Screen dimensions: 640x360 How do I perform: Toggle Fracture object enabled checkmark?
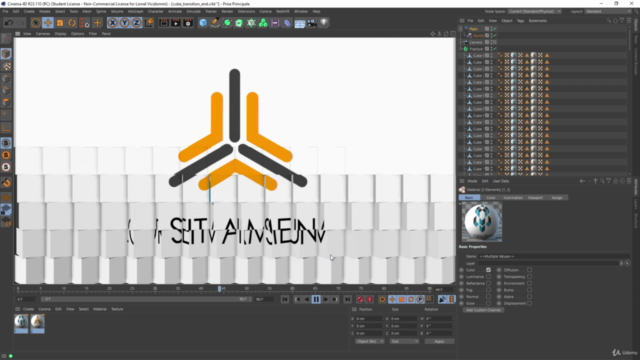click(x=495, y=49)
